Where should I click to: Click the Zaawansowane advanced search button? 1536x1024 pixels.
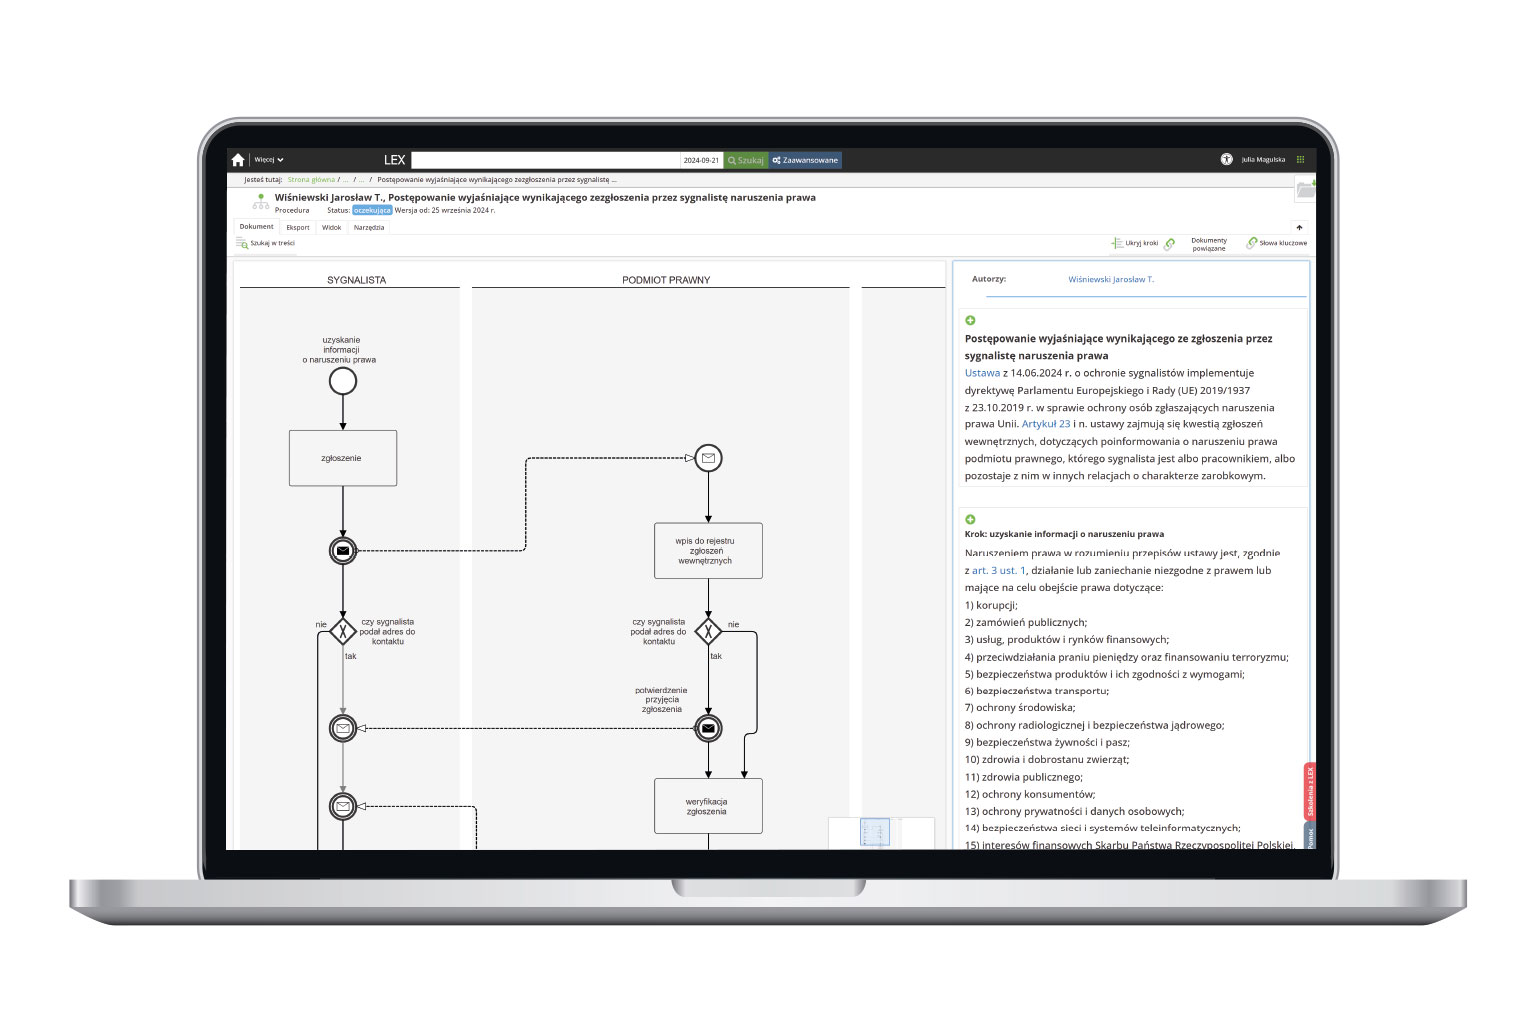(x=805, y=160)
